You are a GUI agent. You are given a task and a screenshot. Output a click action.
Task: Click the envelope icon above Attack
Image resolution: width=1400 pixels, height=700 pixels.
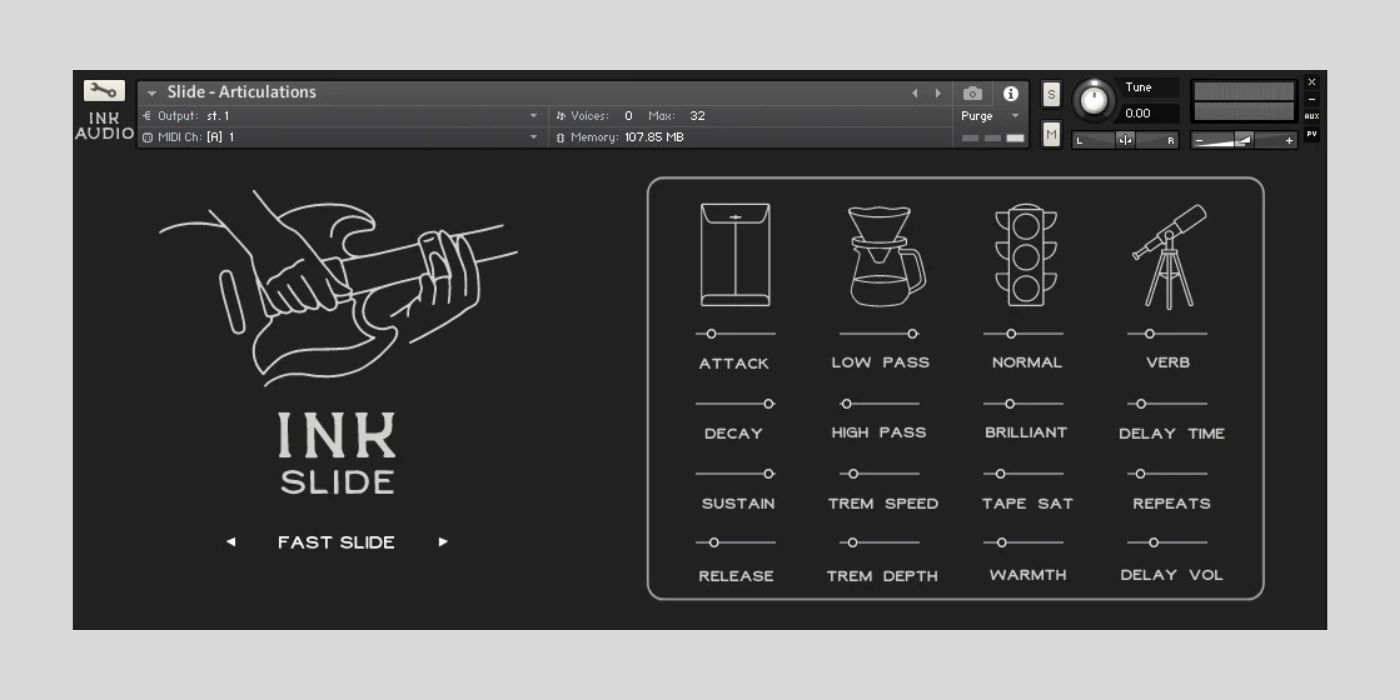point(735,254)
